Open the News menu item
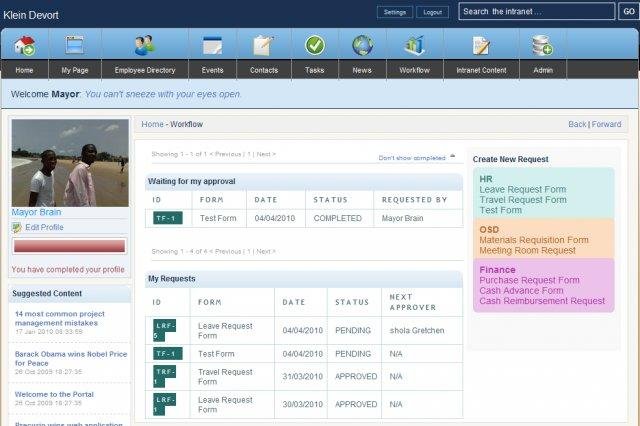640x426 pixels. pyautogui.click(x=362, y=70)
